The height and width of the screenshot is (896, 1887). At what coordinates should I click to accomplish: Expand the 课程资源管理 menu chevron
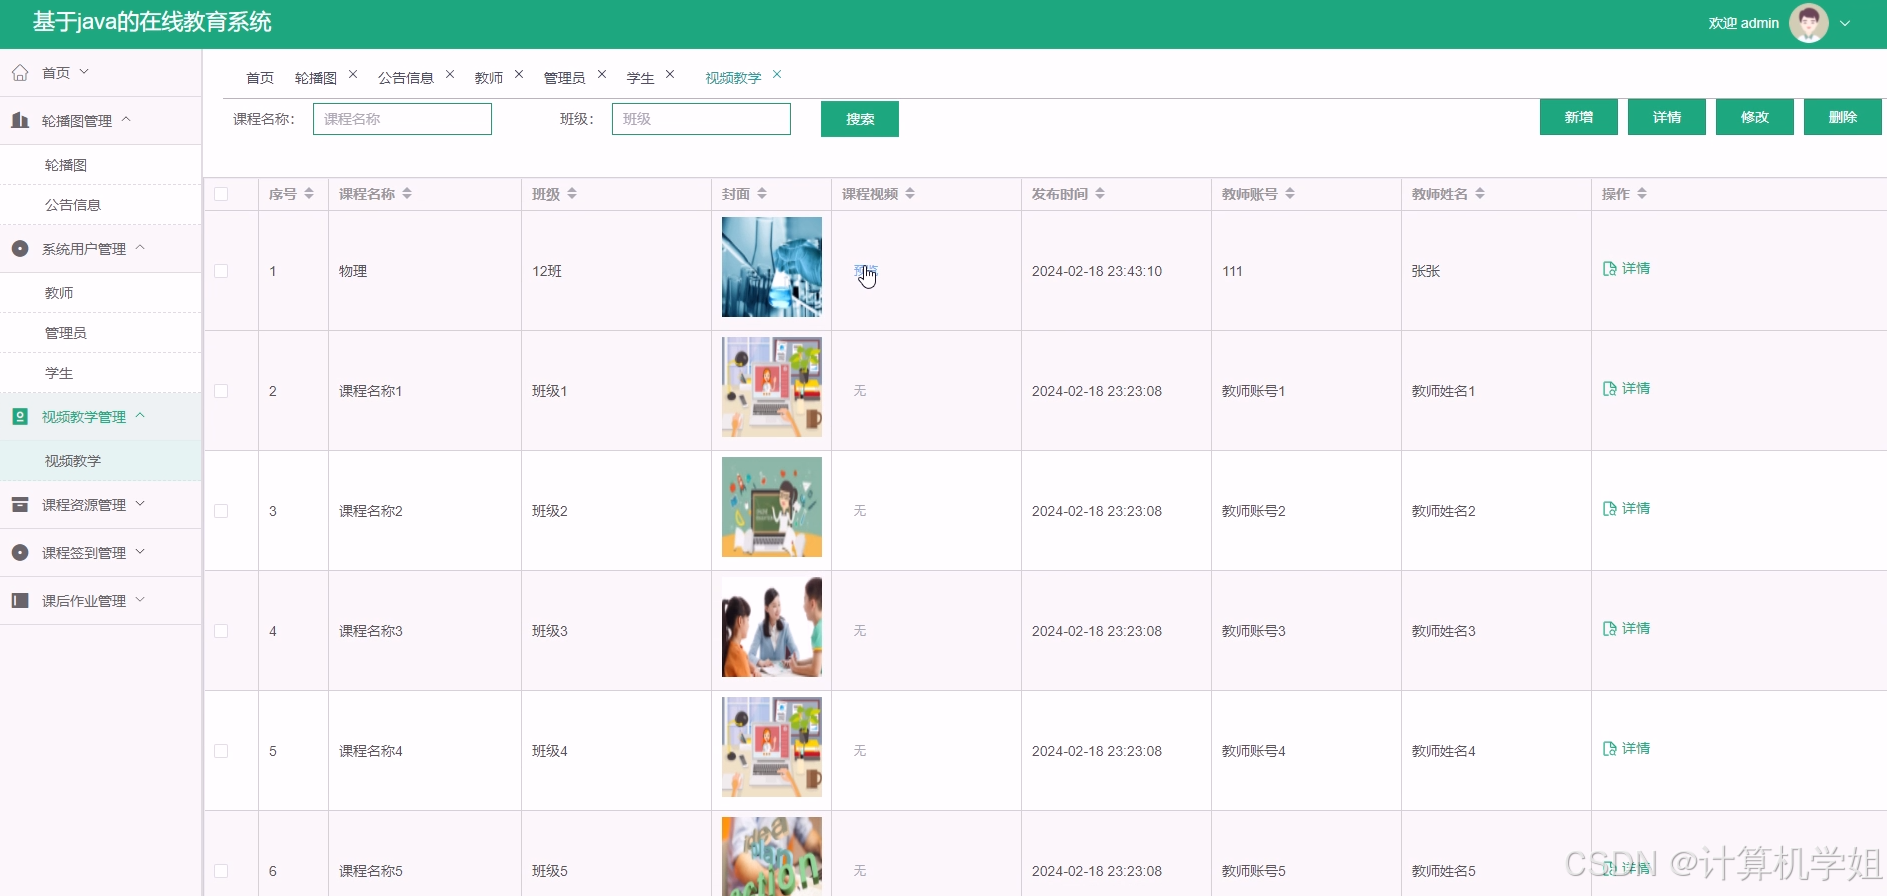(140, 504)
